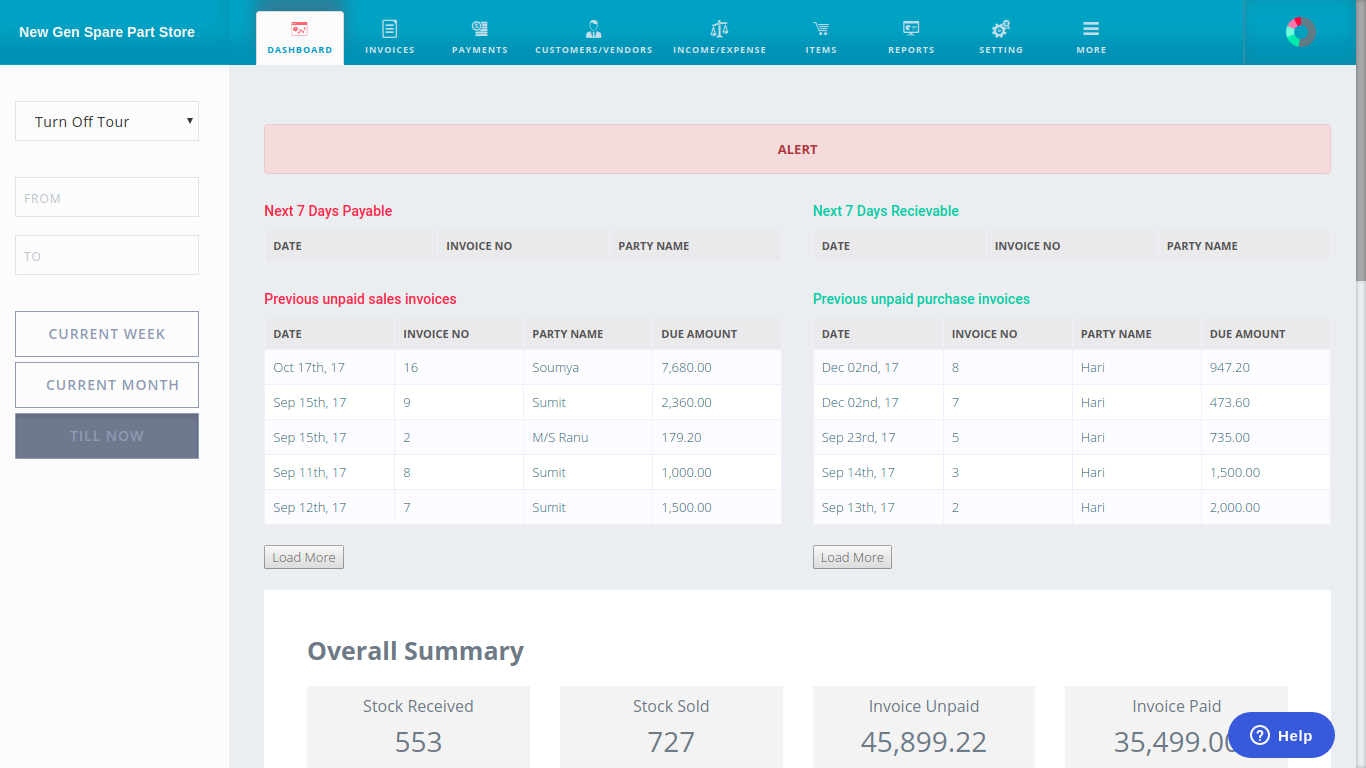Click the 7,680.00 due amount
Screen dimensions: 1366x768
click(686, 367)
